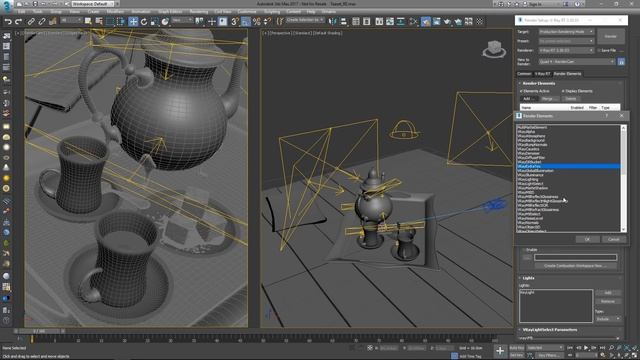The height and width of the screenshot is (360, 640).
Task: Click the timeline's time slider handle
Action: click(x=40, y=331)
